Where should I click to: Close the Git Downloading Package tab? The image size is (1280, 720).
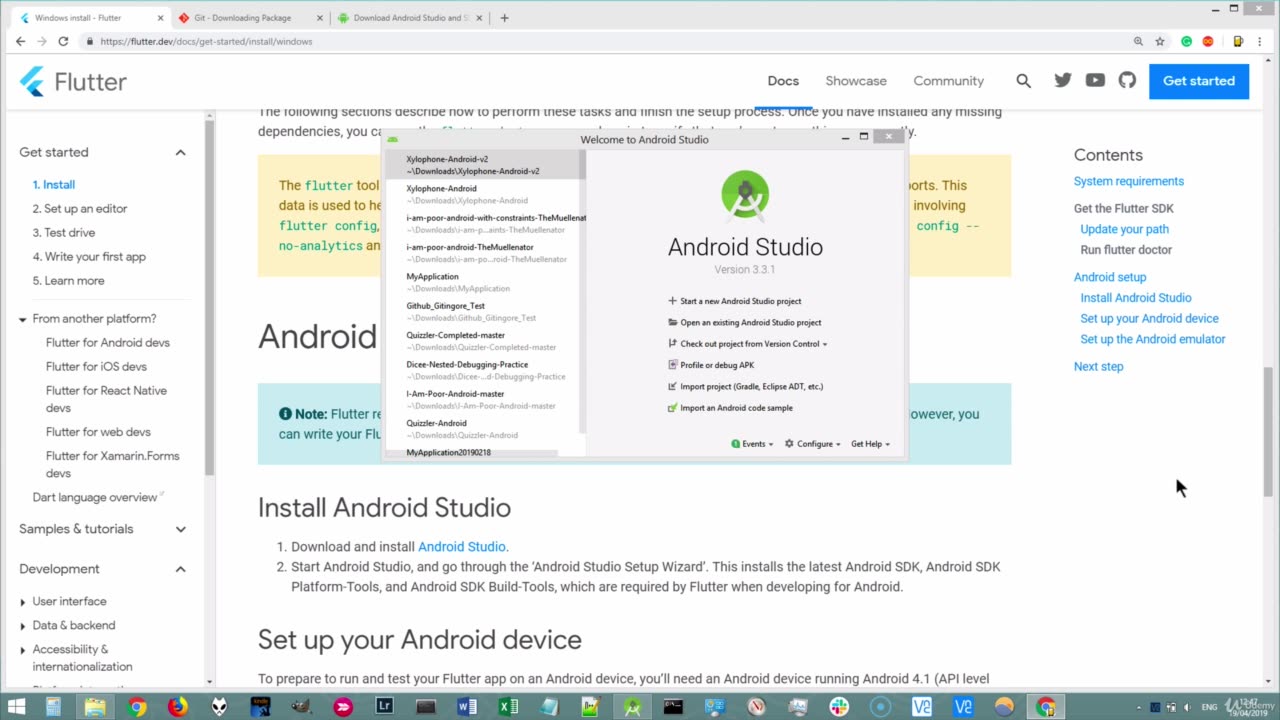(320, 18)
